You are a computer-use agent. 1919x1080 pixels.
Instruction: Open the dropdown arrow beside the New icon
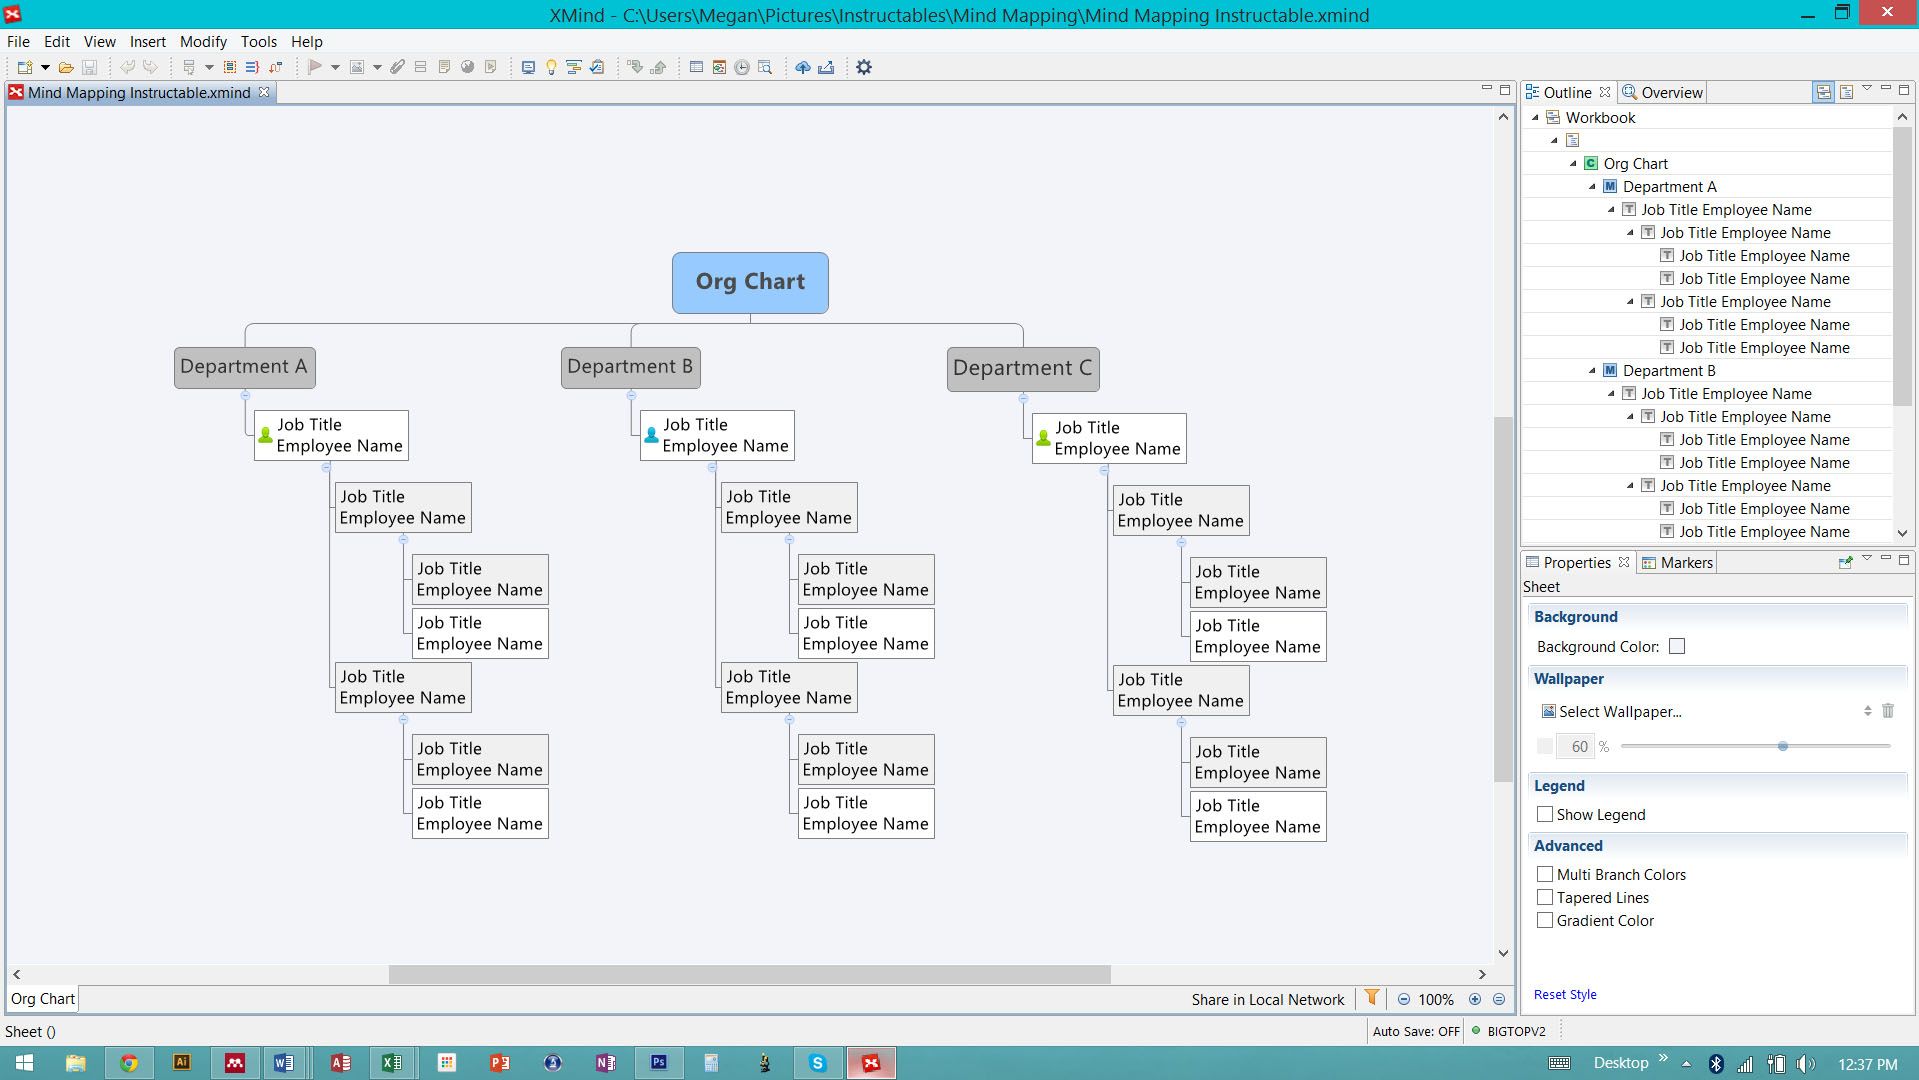pos(45,67)
